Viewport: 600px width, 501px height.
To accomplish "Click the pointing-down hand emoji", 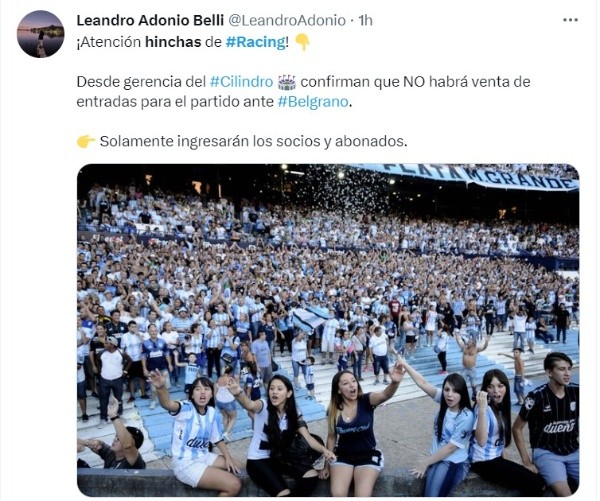I will pyautogui.click(x=303, y=42).
